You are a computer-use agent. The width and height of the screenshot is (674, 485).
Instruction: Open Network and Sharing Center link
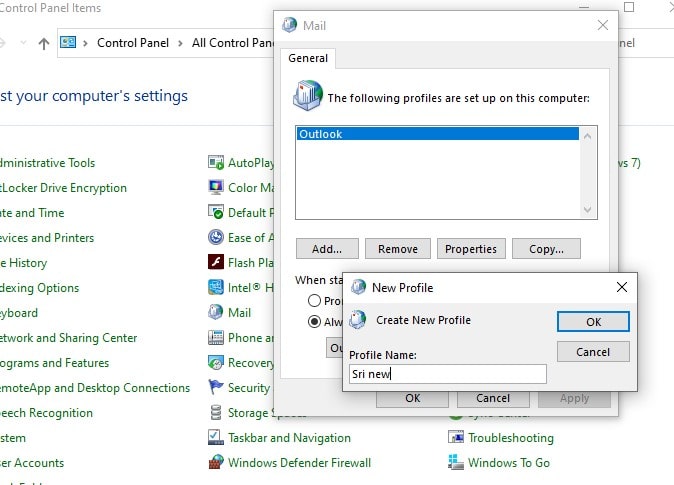(68, 338)
